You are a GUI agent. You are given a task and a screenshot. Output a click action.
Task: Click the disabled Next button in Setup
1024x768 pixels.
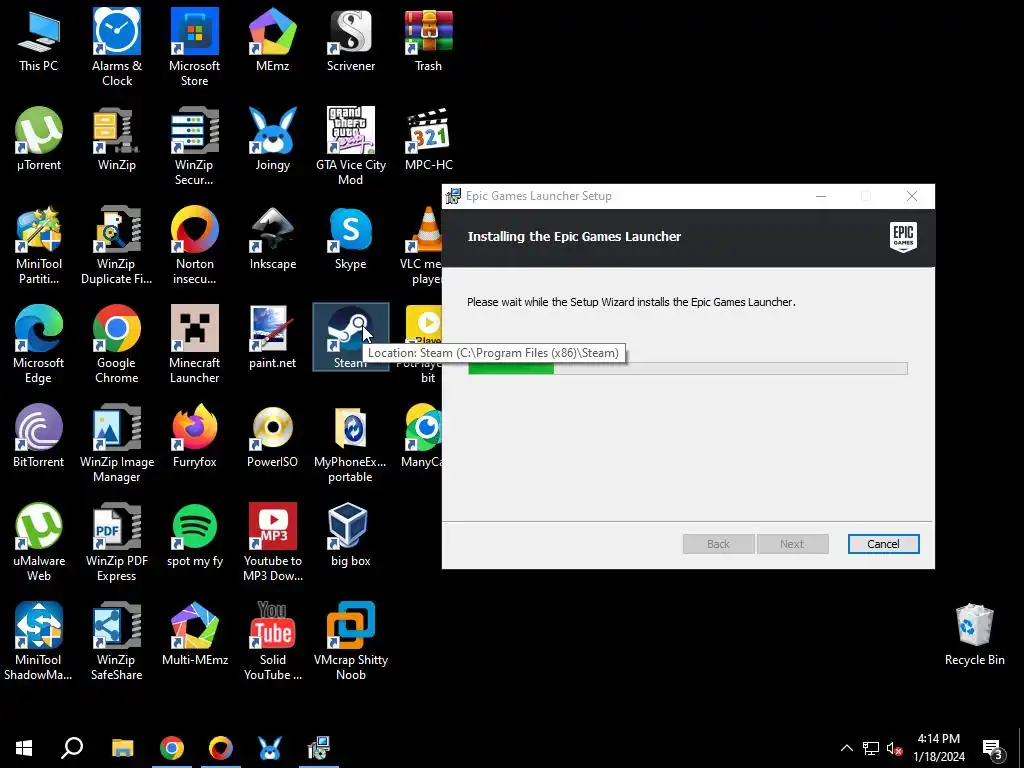point(792,543)
